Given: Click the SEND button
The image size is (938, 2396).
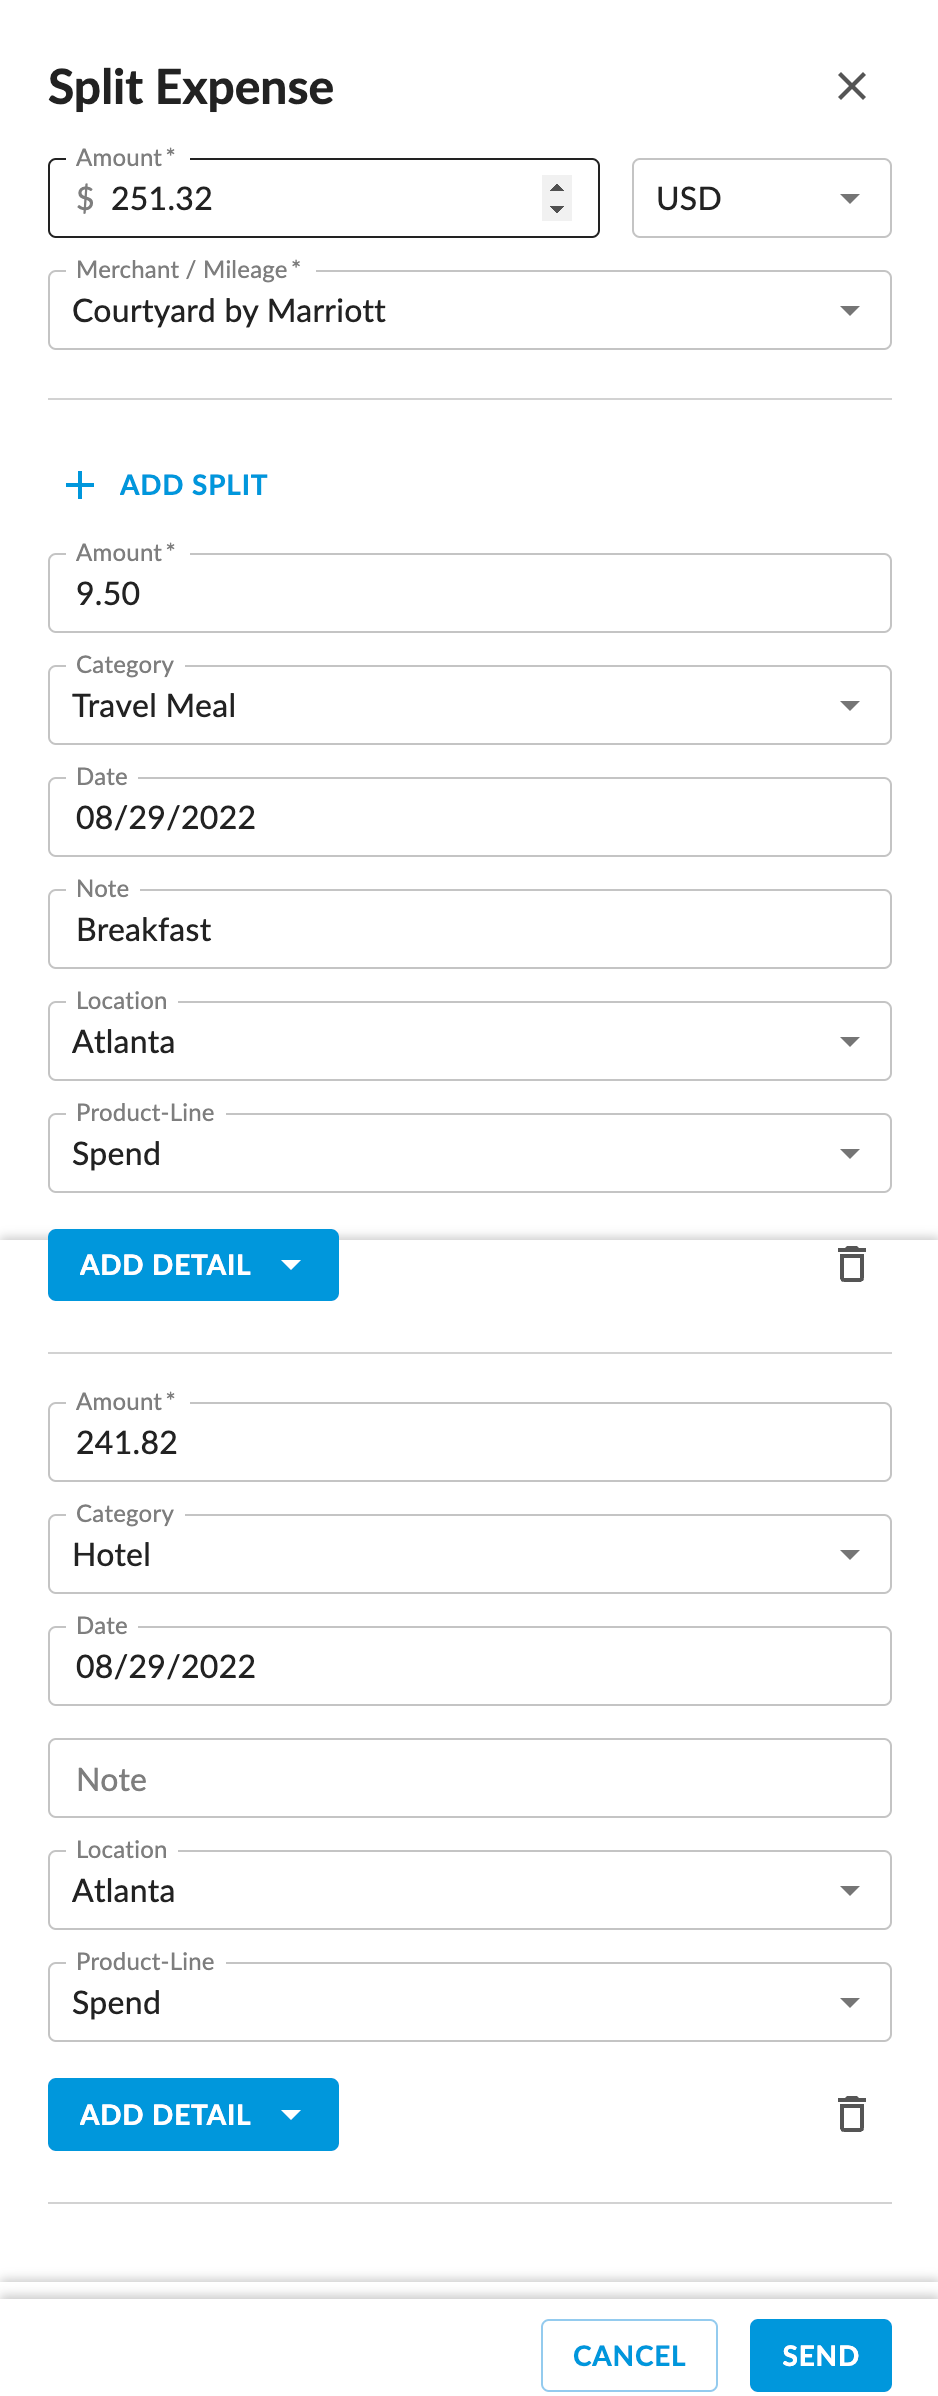Looking at the screenshot, I should 820,2355.
